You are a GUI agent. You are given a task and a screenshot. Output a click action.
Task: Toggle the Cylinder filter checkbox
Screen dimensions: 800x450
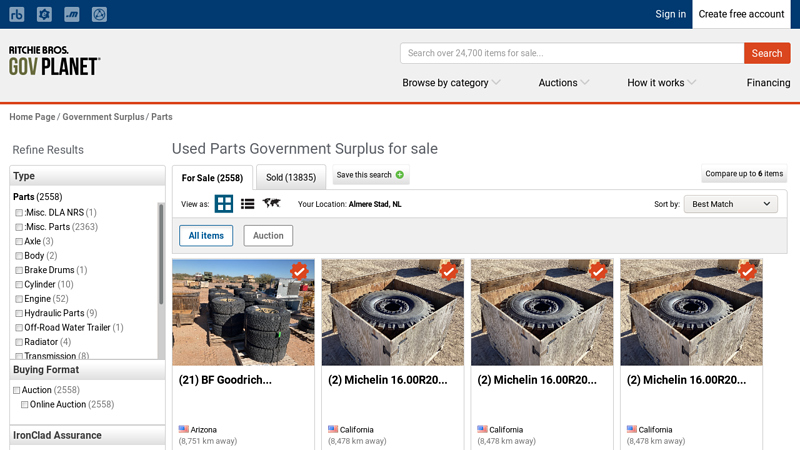point(19,285)
